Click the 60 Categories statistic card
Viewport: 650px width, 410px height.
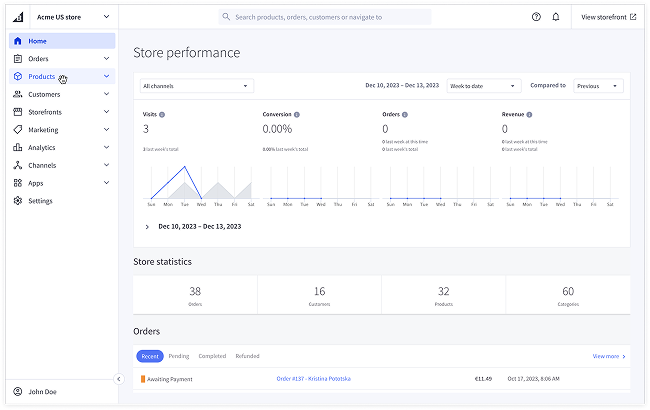point(568,295)
